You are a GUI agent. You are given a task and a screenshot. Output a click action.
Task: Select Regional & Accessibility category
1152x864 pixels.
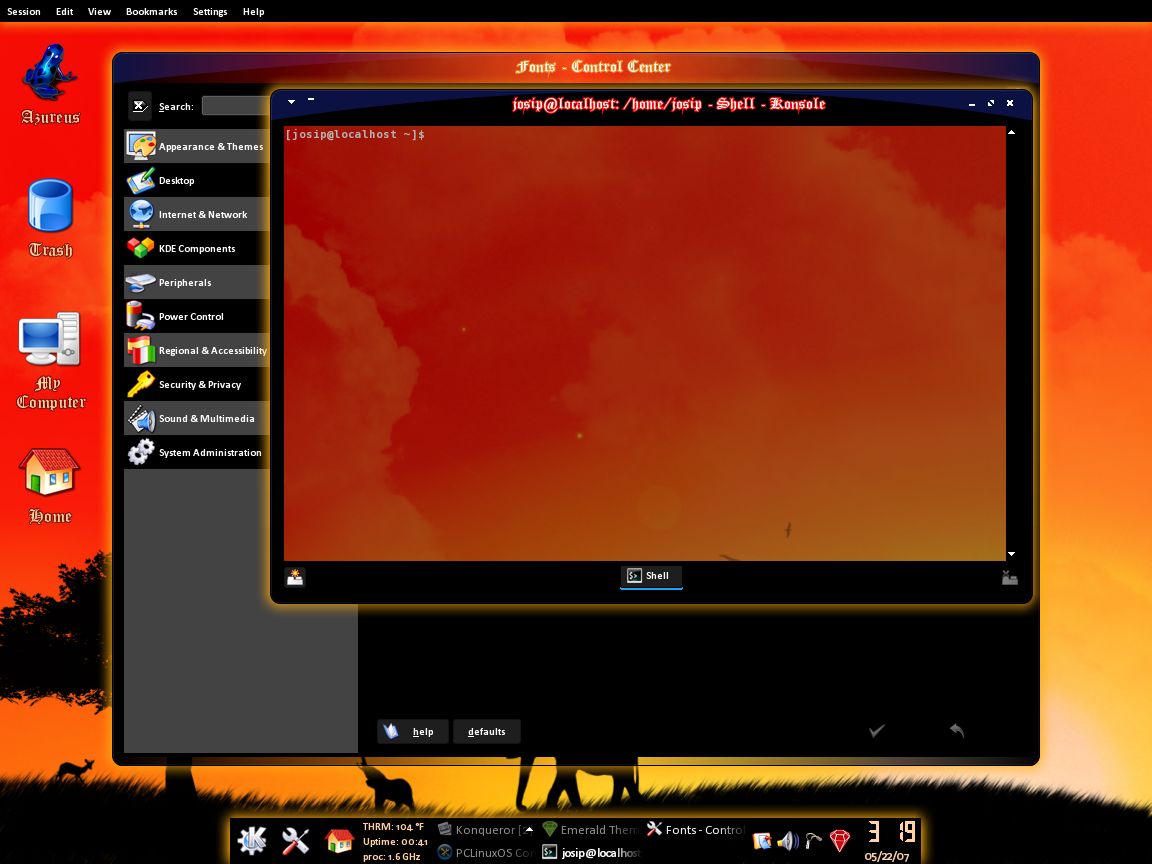197,350
